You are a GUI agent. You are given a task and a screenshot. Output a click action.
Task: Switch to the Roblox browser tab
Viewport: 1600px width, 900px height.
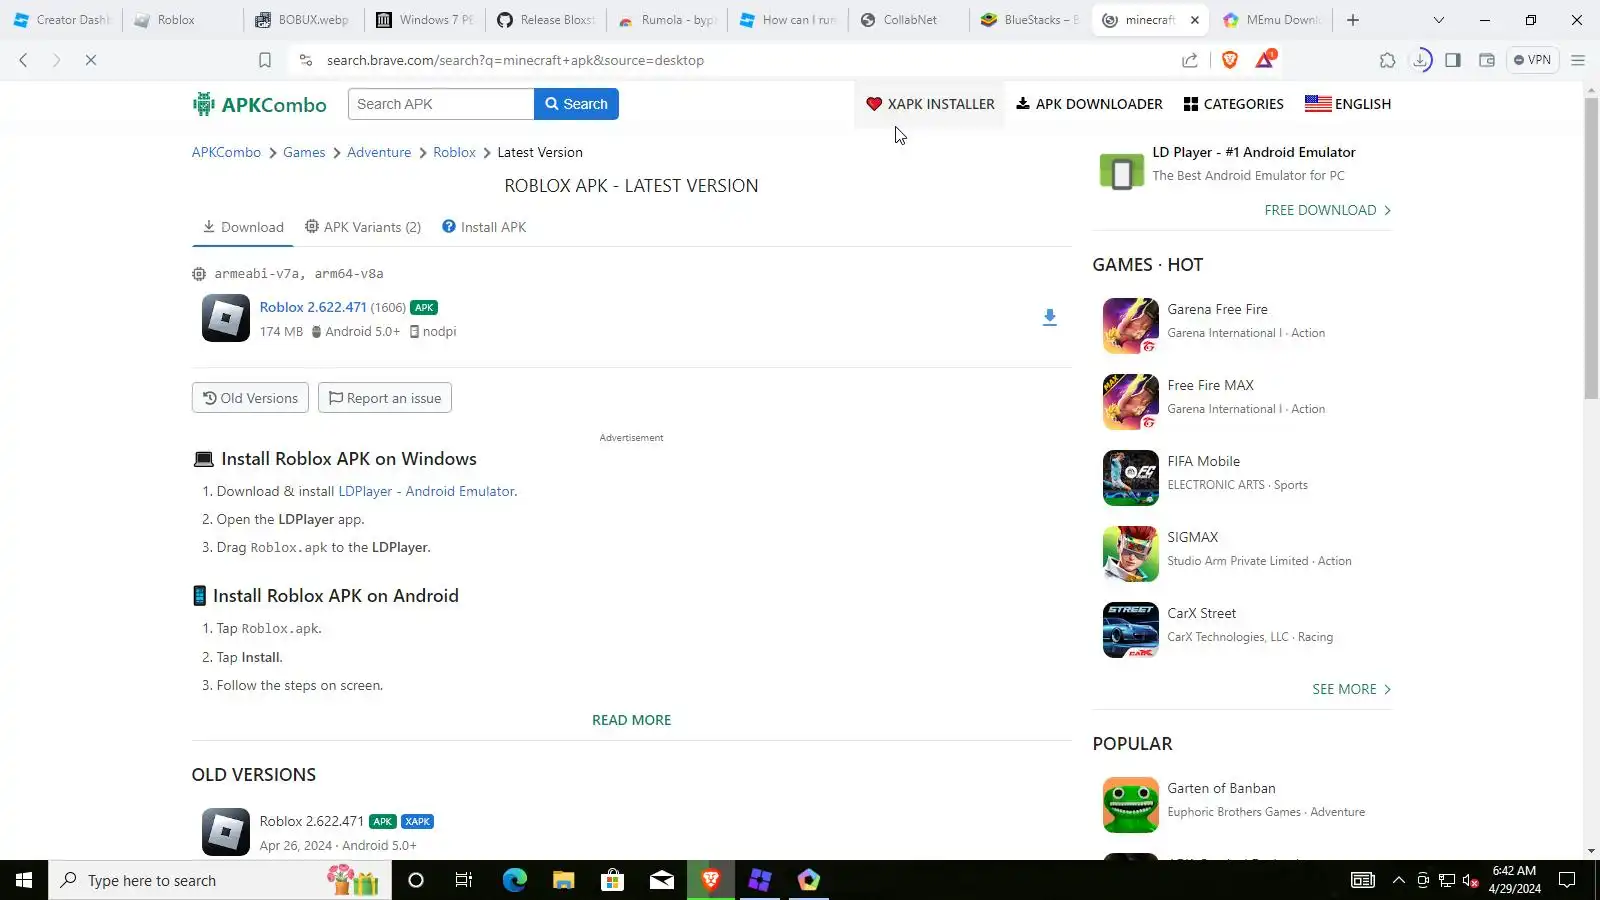coord(181,20)
